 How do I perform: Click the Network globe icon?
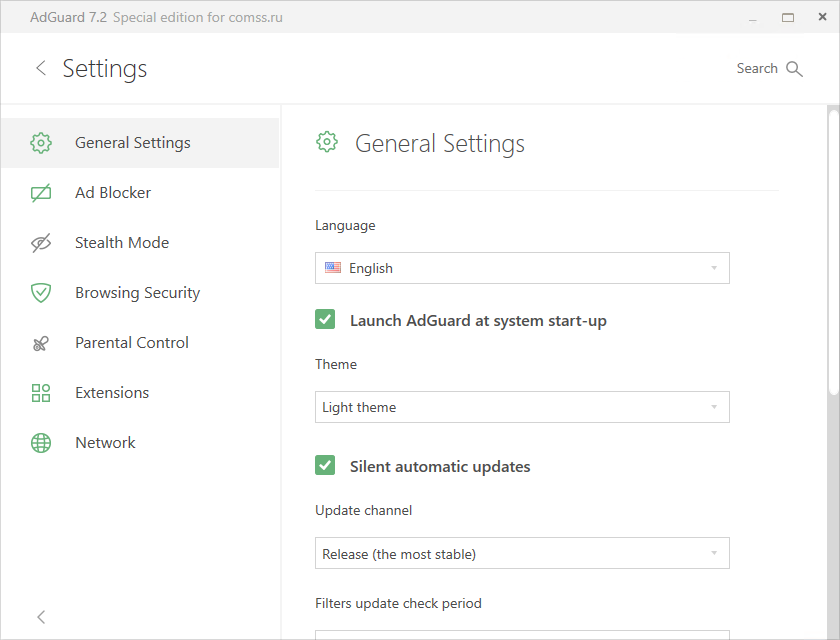[x=41, y=443]
